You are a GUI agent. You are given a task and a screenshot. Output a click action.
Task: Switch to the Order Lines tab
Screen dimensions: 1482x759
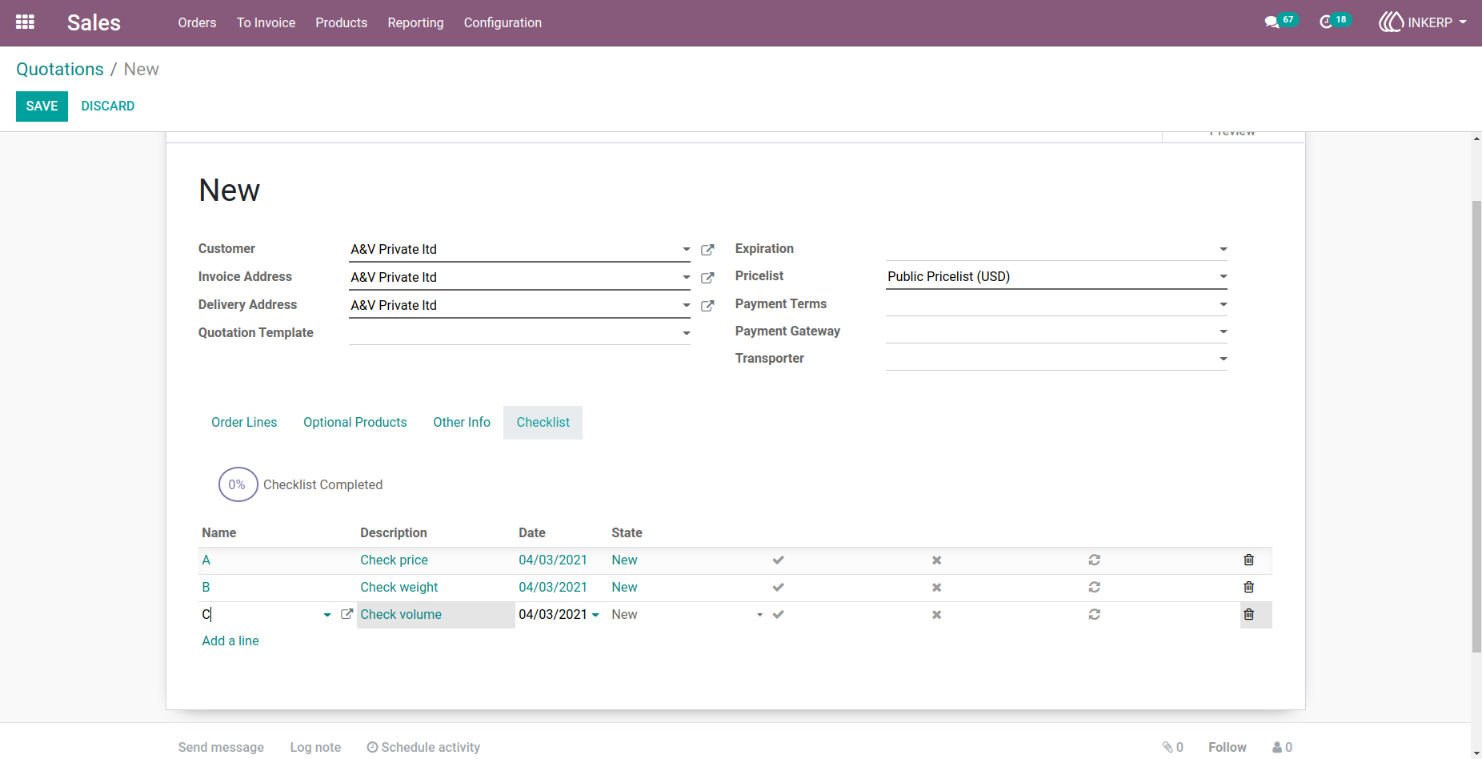click(x=244, y=422)
